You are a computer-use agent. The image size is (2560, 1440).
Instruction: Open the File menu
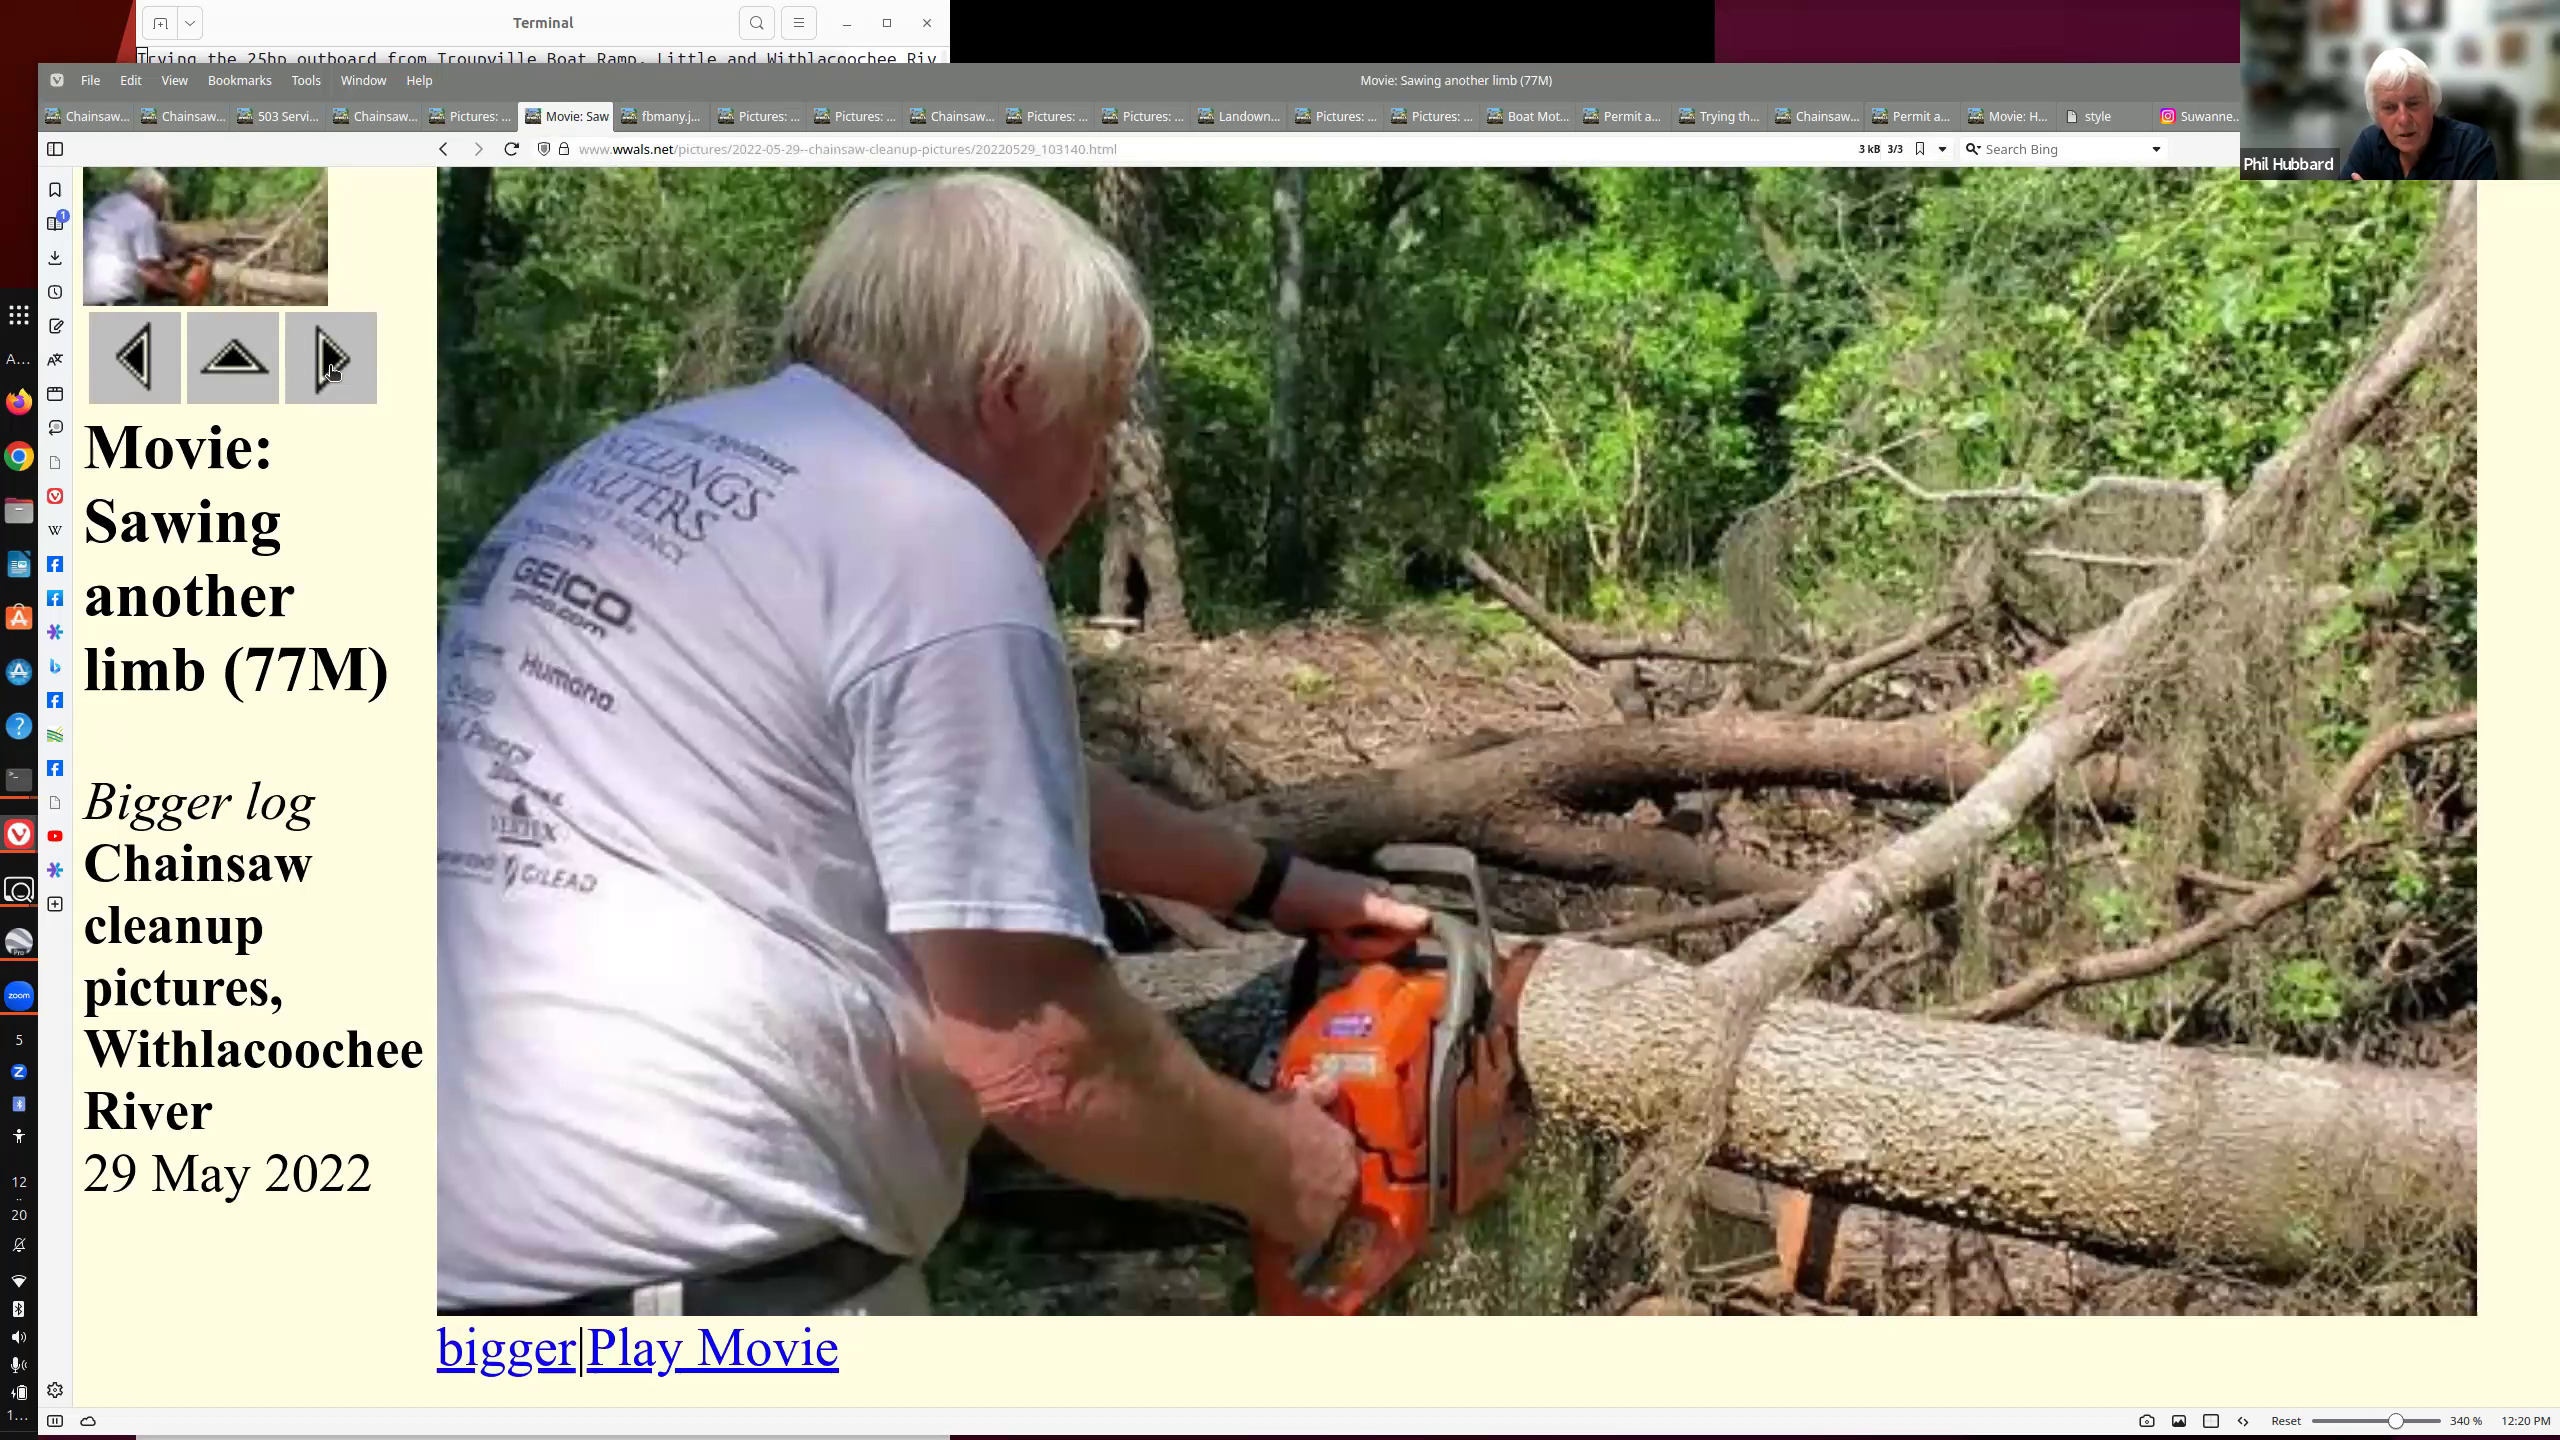click(90, 80)
